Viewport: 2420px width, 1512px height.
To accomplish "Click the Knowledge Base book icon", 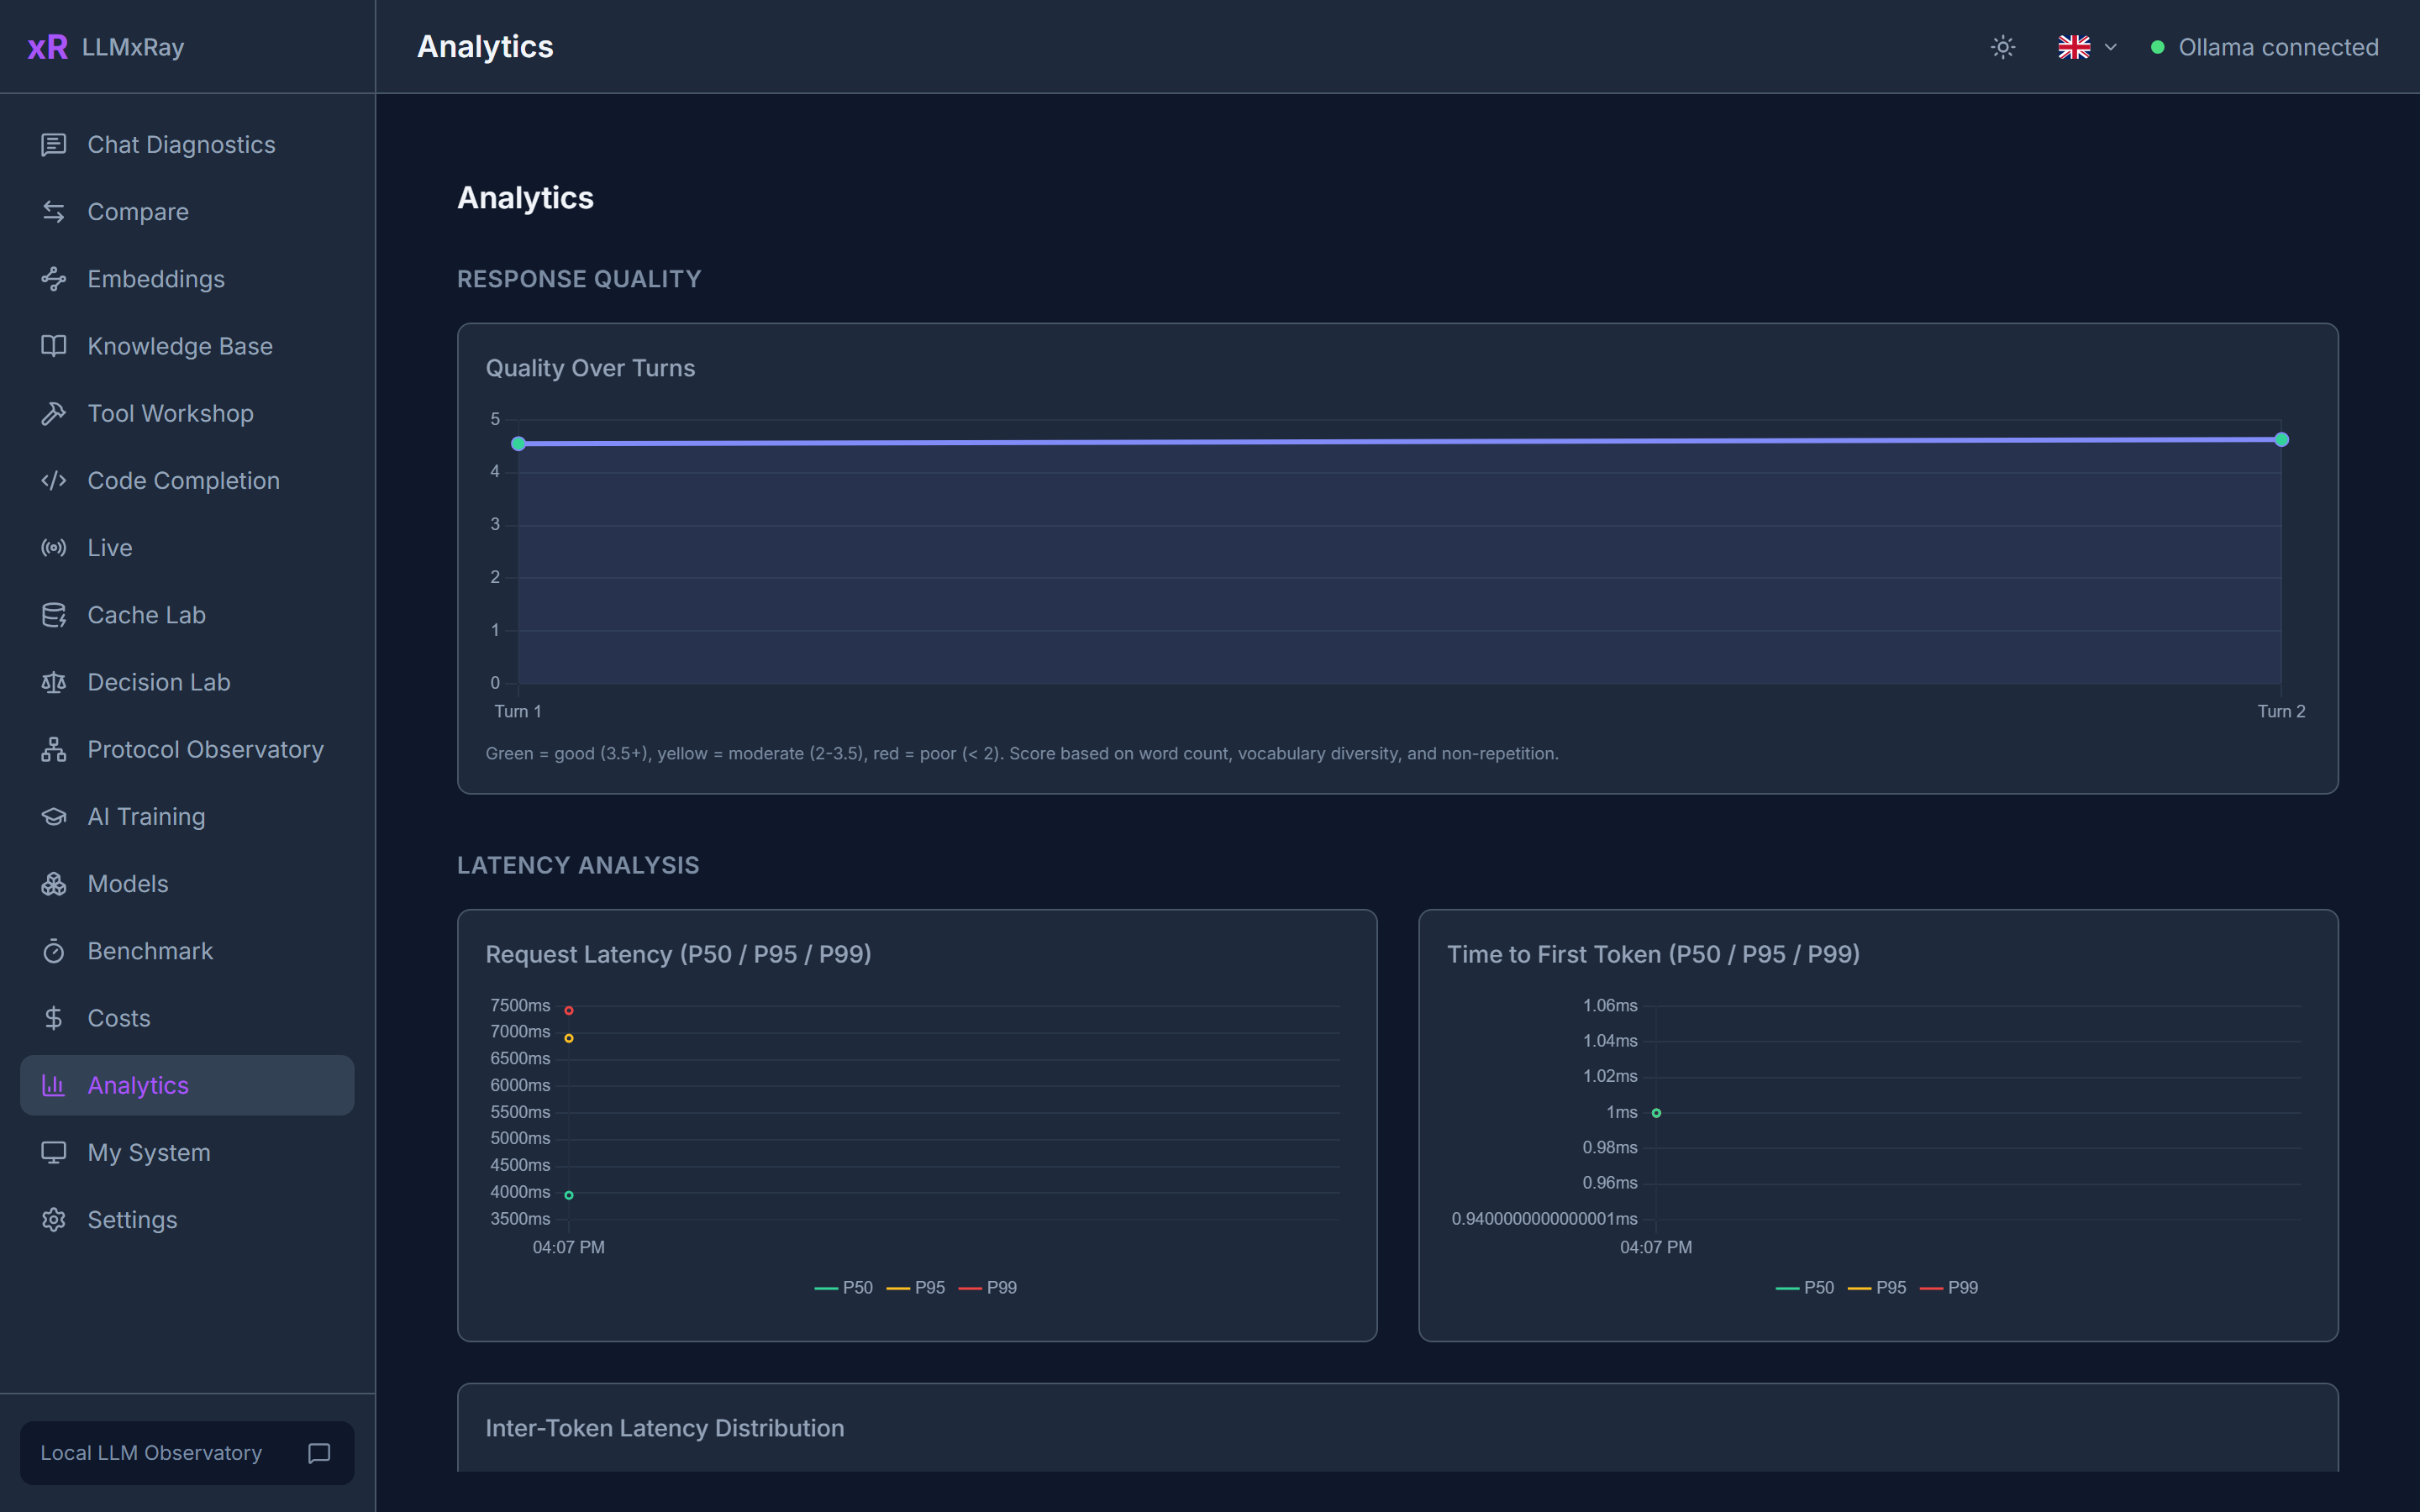I will 54,346.
